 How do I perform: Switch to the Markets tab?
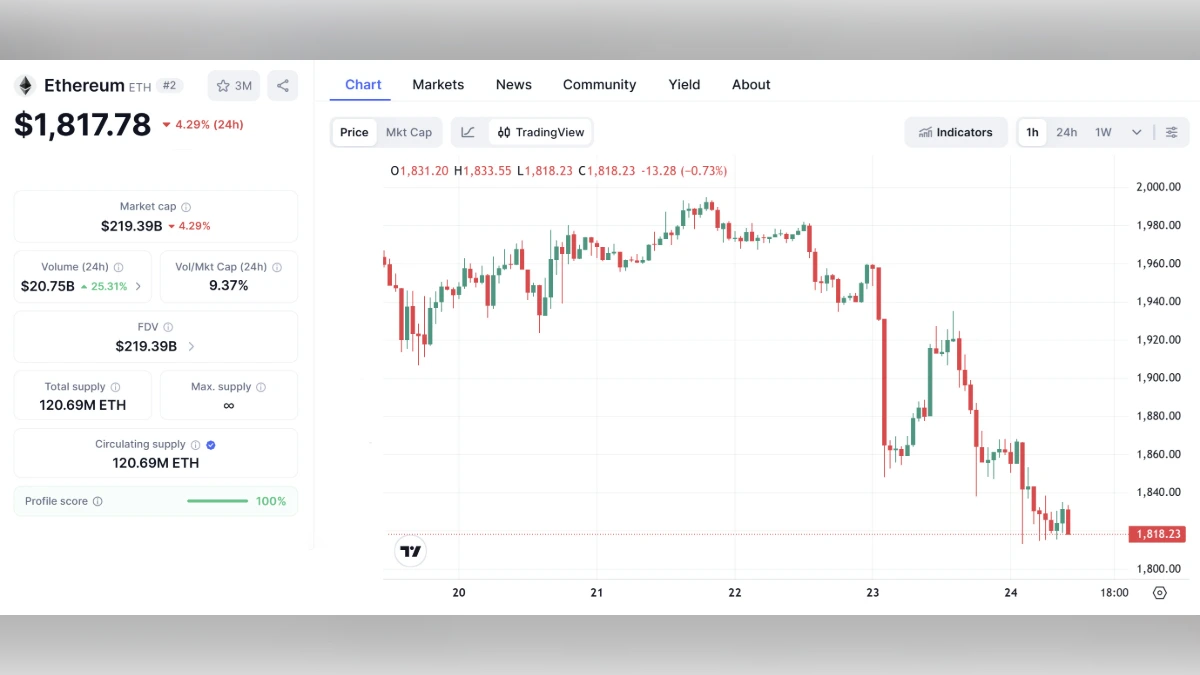pos(438,84)
